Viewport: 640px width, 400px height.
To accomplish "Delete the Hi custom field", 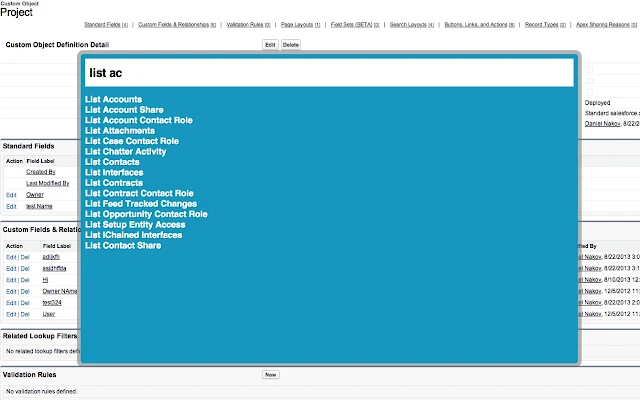I will coord(25,280).
